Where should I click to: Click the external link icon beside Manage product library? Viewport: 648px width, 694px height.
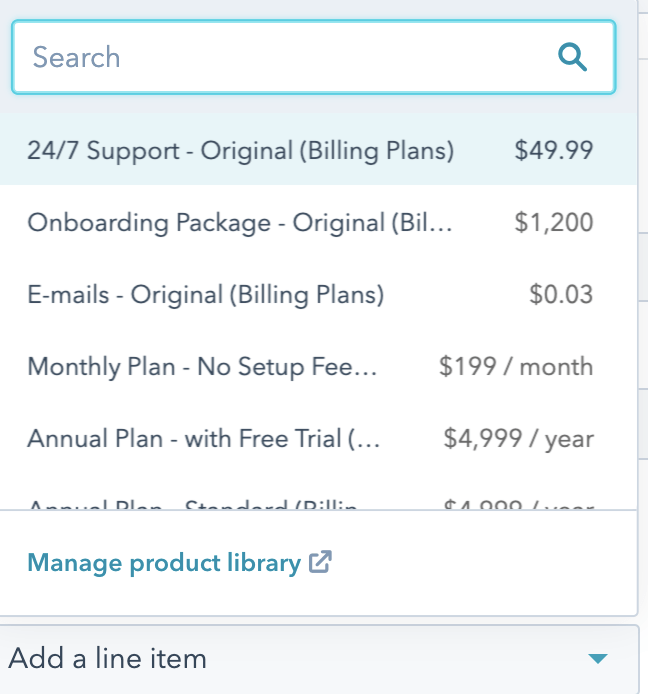(320, 563)
